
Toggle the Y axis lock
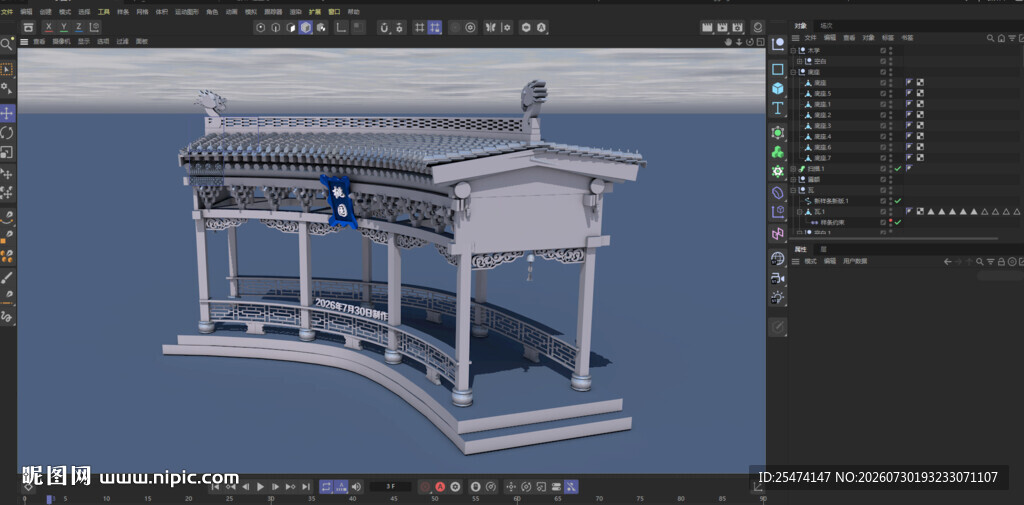click(64, 27)
